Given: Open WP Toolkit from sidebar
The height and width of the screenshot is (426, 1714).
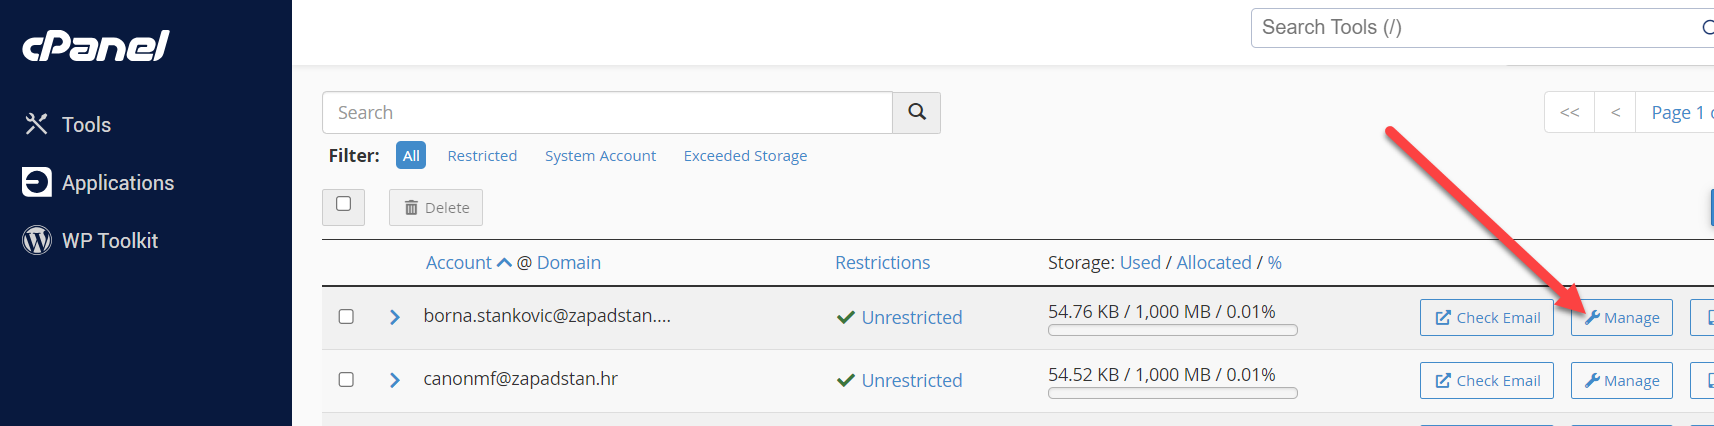Looking at the screenshot, I should click(x=90, y=240).
